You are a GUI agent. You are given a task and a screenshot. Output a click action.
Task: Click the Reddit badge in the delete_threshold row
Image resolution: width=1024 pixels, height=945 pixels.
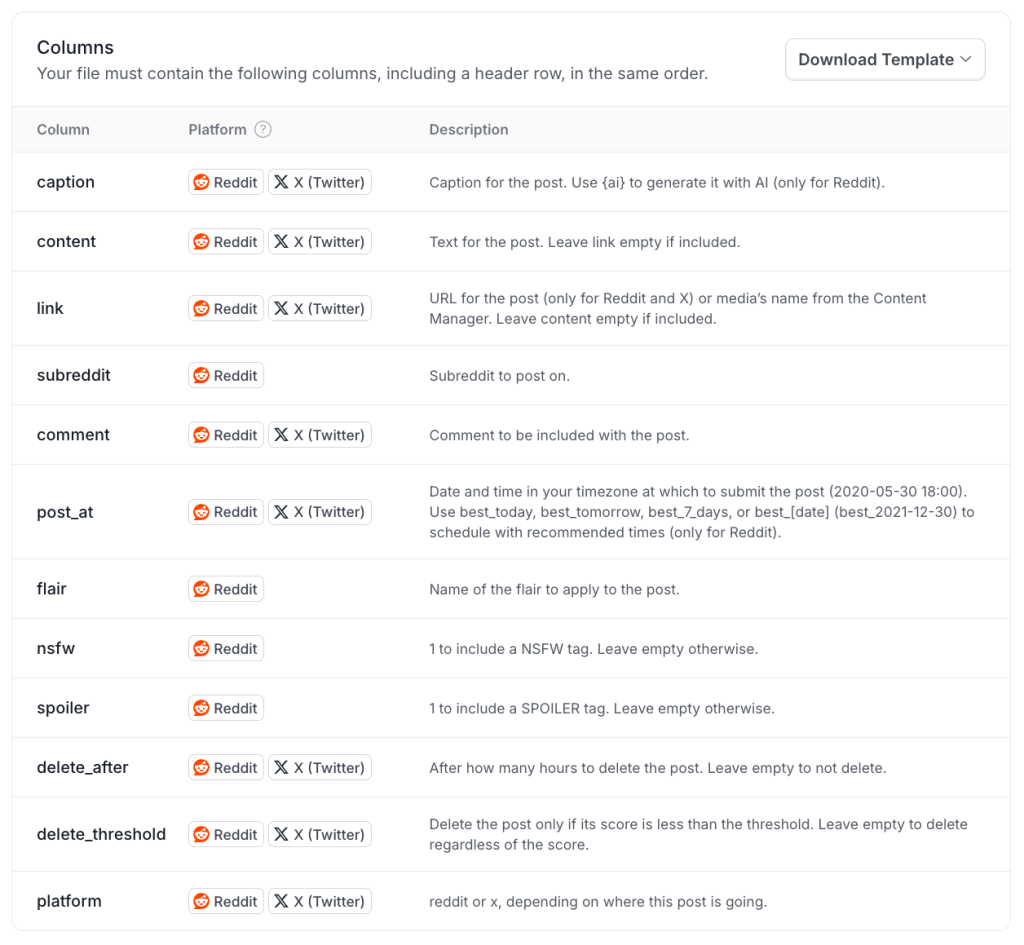pos(226,835)
